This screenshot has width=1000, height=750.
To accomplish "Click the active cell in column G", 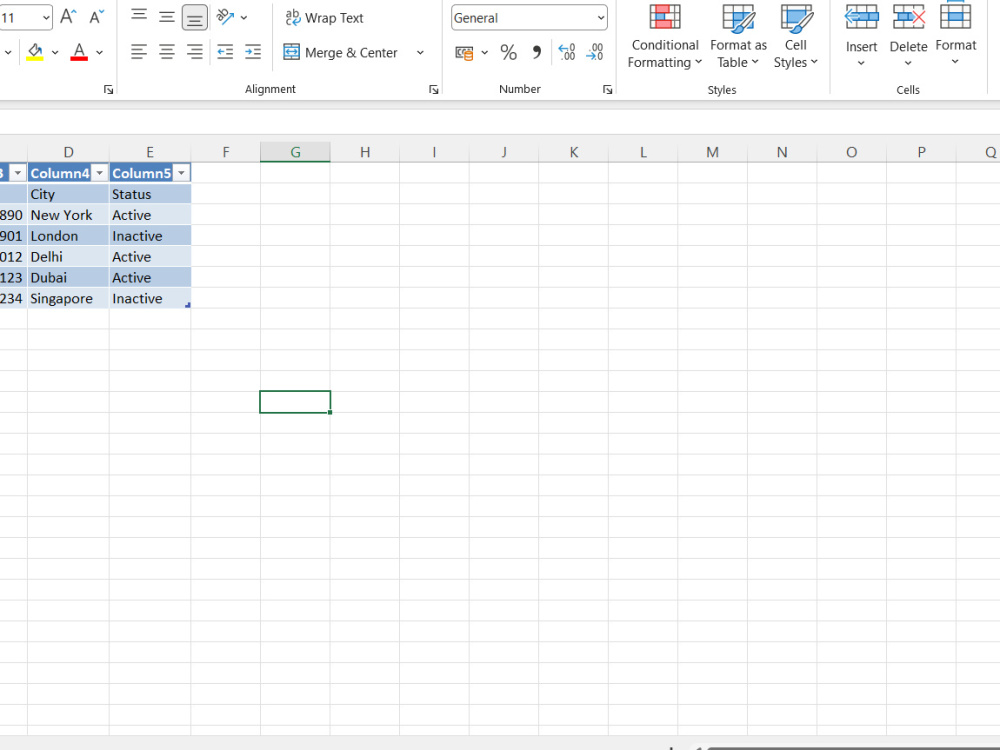I will coord(295,402).
